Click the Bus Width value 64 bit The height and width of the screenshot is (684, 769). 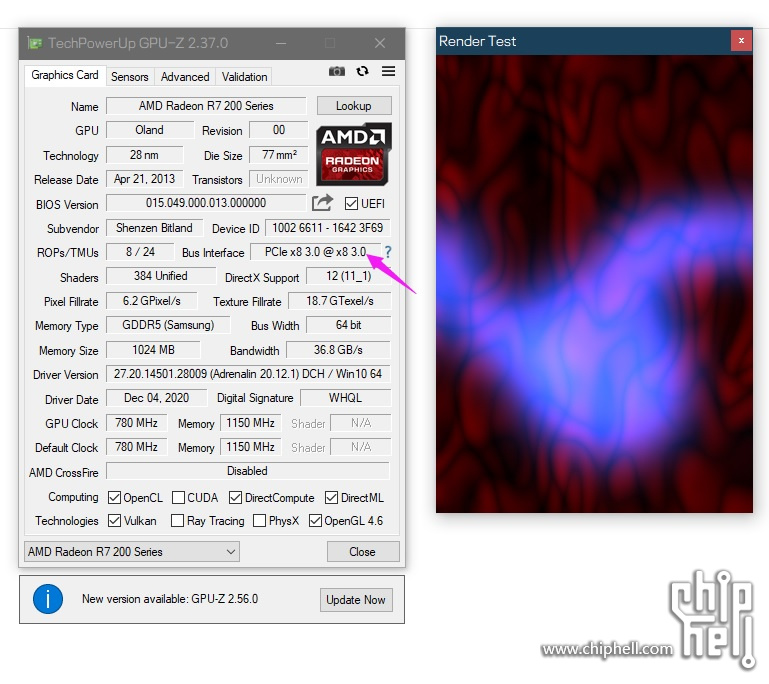349,325
